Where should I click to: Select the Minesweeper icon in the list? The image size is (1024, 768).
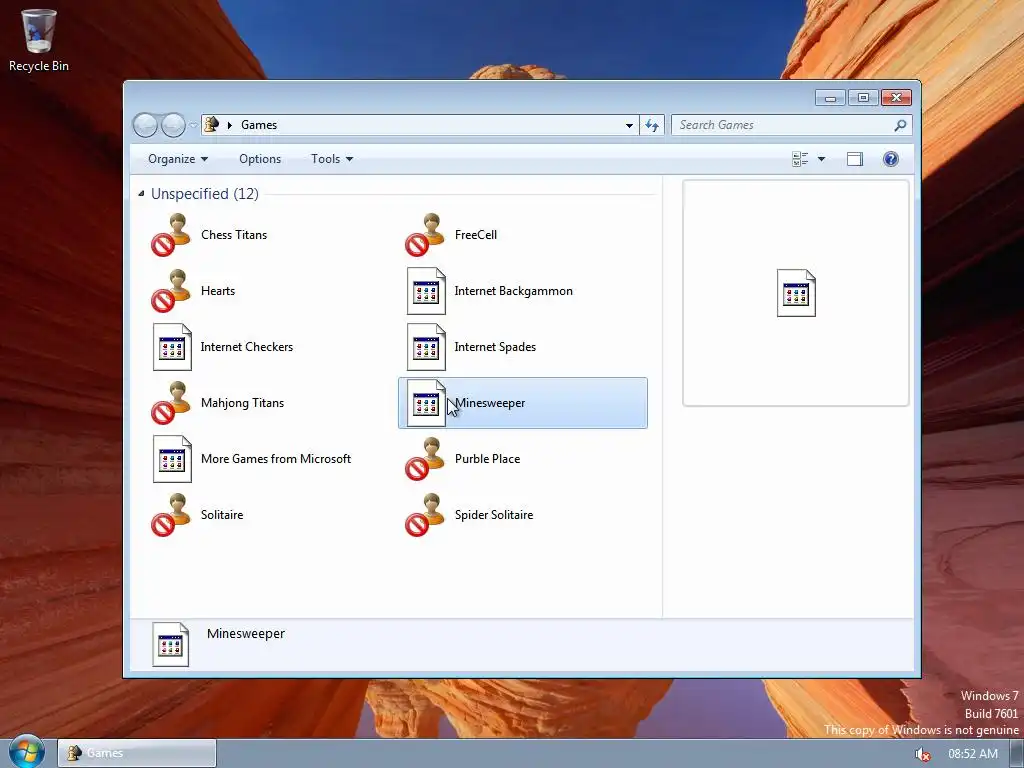426,404
